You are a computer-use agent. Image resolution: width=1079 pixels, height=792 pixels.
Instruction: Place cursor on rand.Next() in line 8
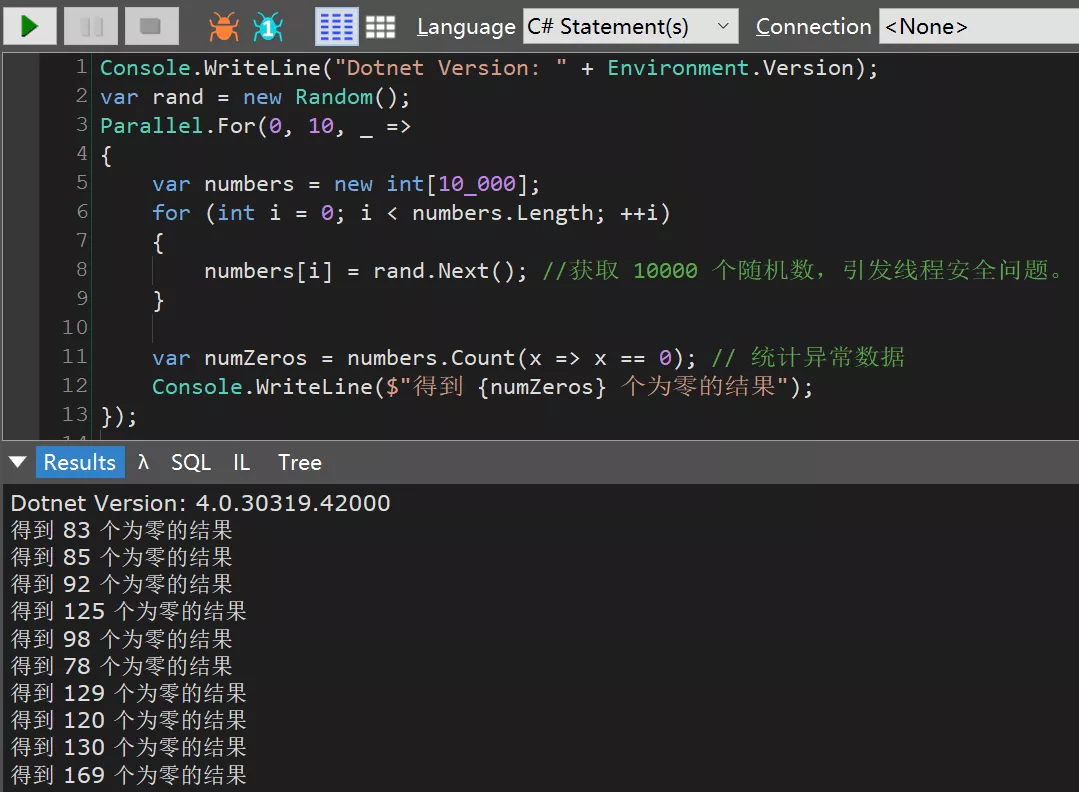pos(449,271)
